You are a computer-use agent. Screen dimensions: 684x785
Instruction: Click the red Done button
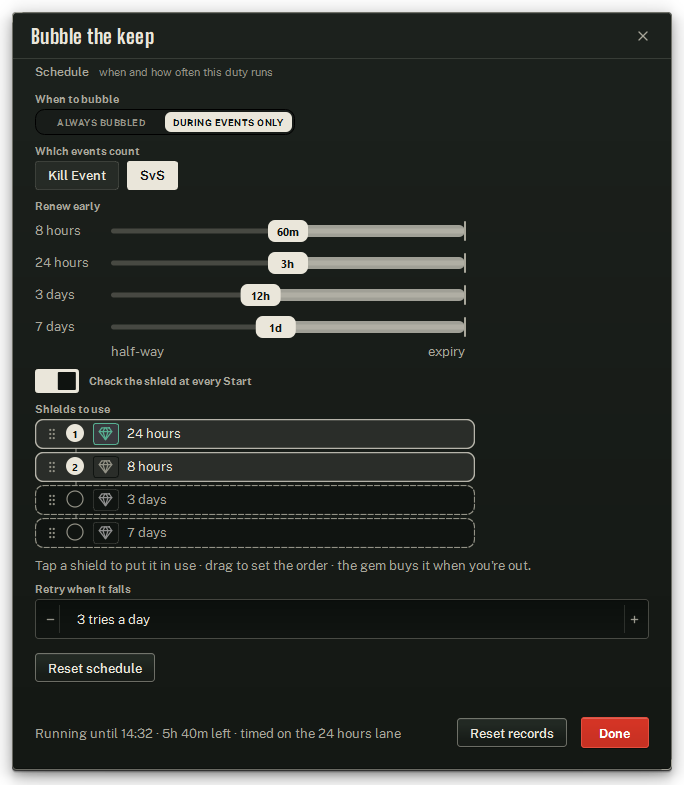click(x=615, y=733)
